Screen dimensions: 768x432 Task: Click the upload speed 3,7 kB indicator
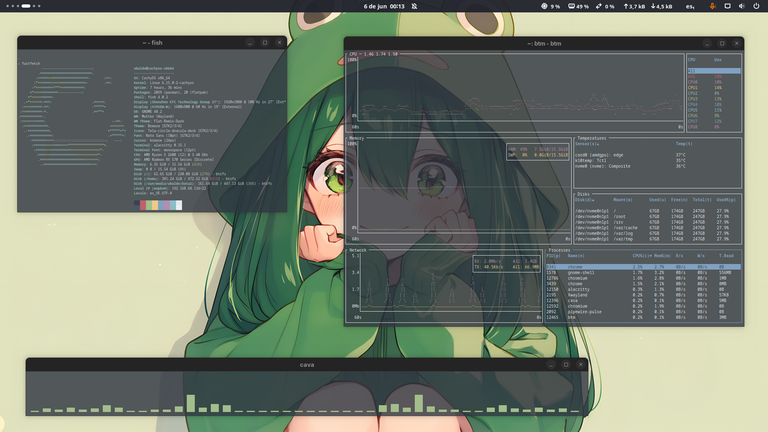pos(634,6)
